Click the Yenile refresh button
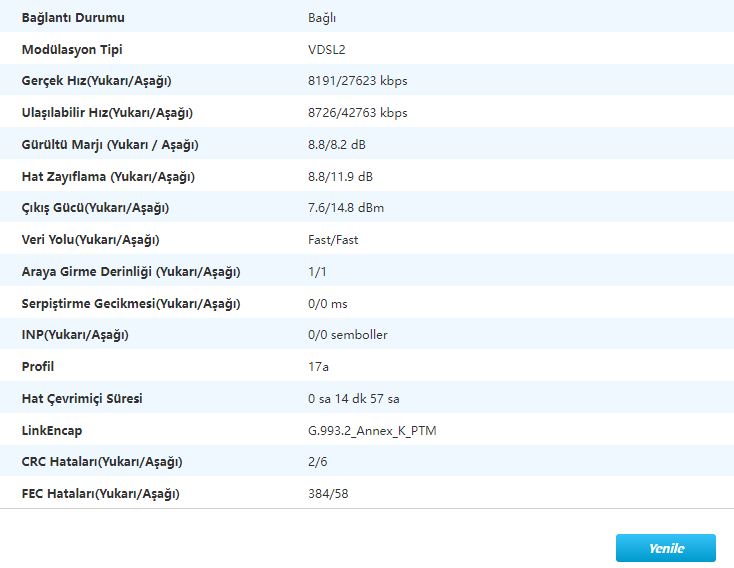 pyautogui.click(x=666, y=548)
